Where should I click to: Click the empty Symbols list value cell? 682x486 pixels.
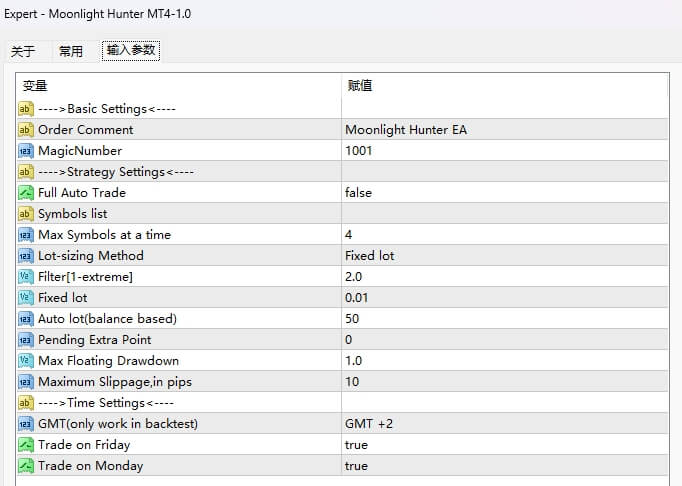point(505,214)
